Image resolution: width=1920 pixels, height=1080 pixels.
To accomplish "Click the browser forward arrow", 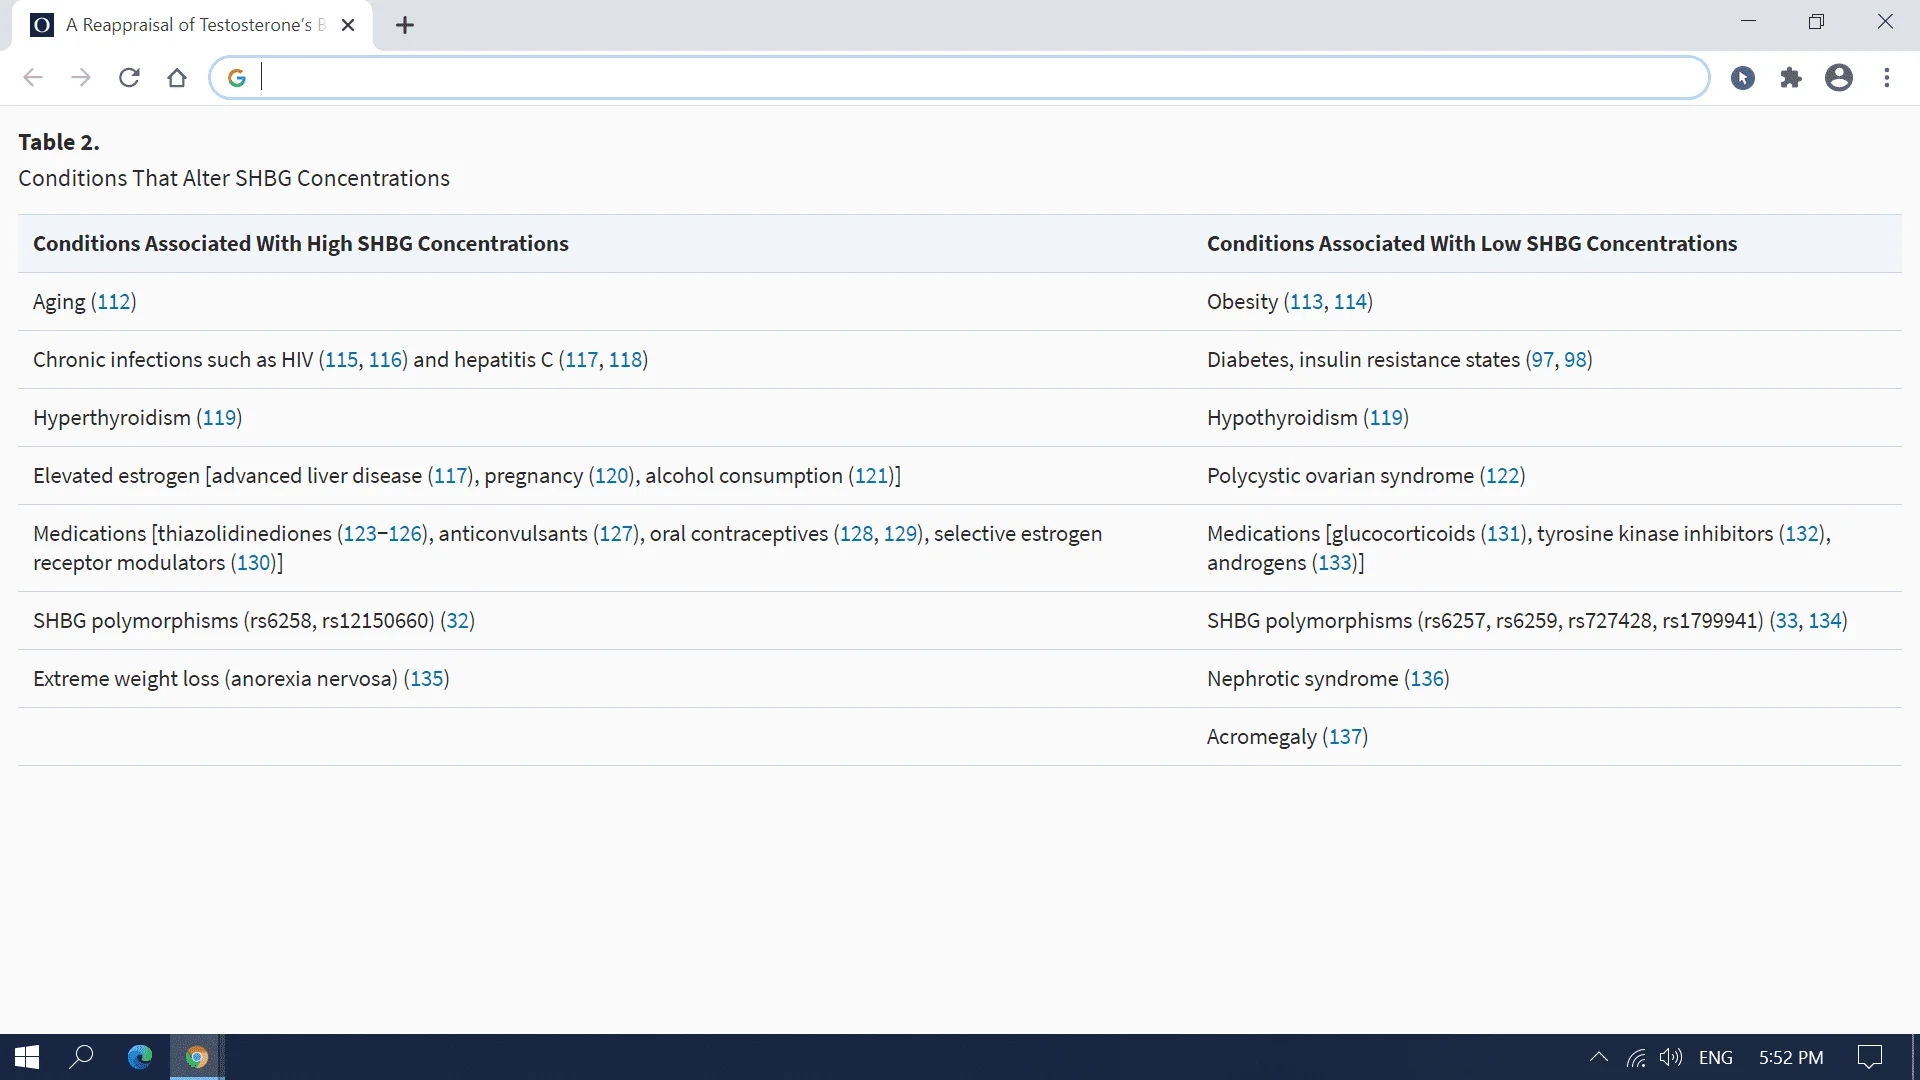I will tap(81, 78).
